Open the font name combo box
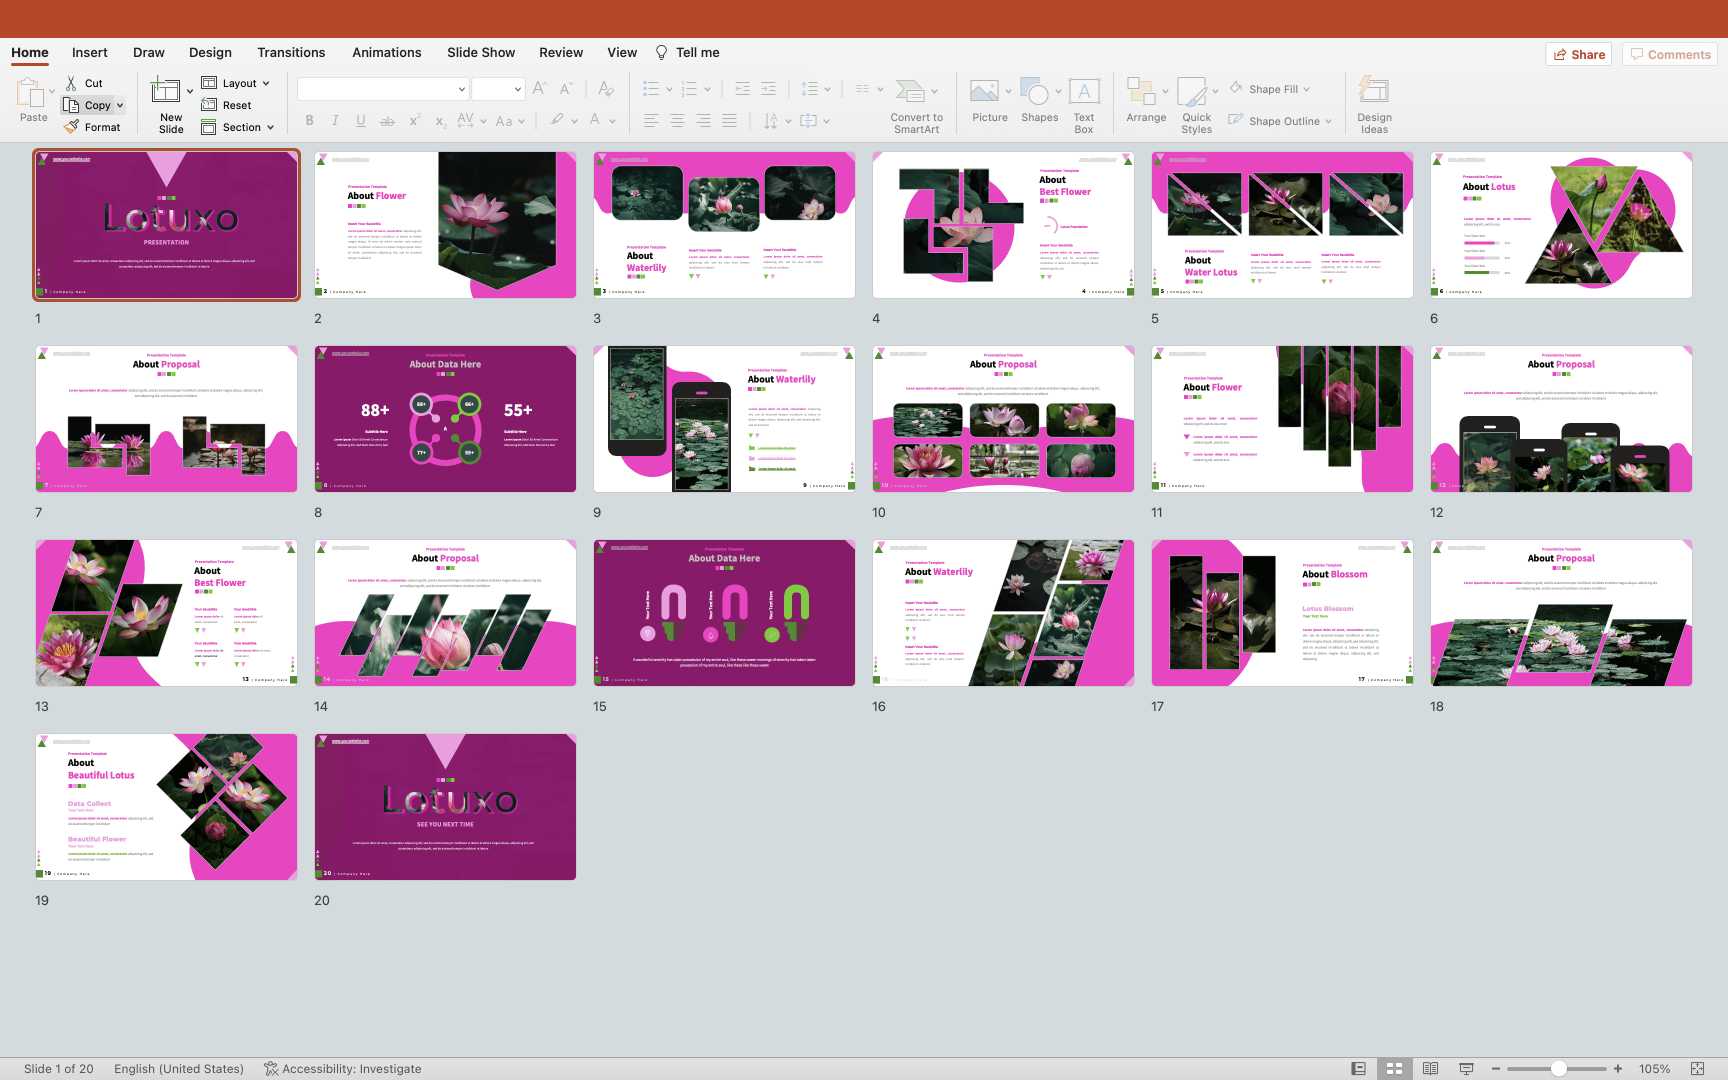This screenshot has height=1080, width=1728. point(383,89)
